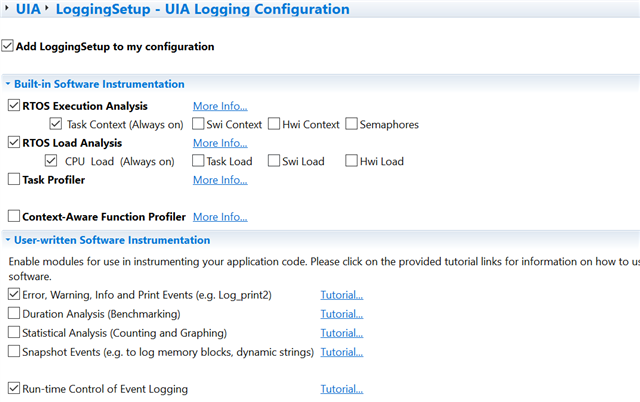Image resolution: width=640 pixels, height=402 pixels.
Task: Enable Statistical Analysis (Counting and Graphing)
Action: pyautogui.click(x=13, y=333)
